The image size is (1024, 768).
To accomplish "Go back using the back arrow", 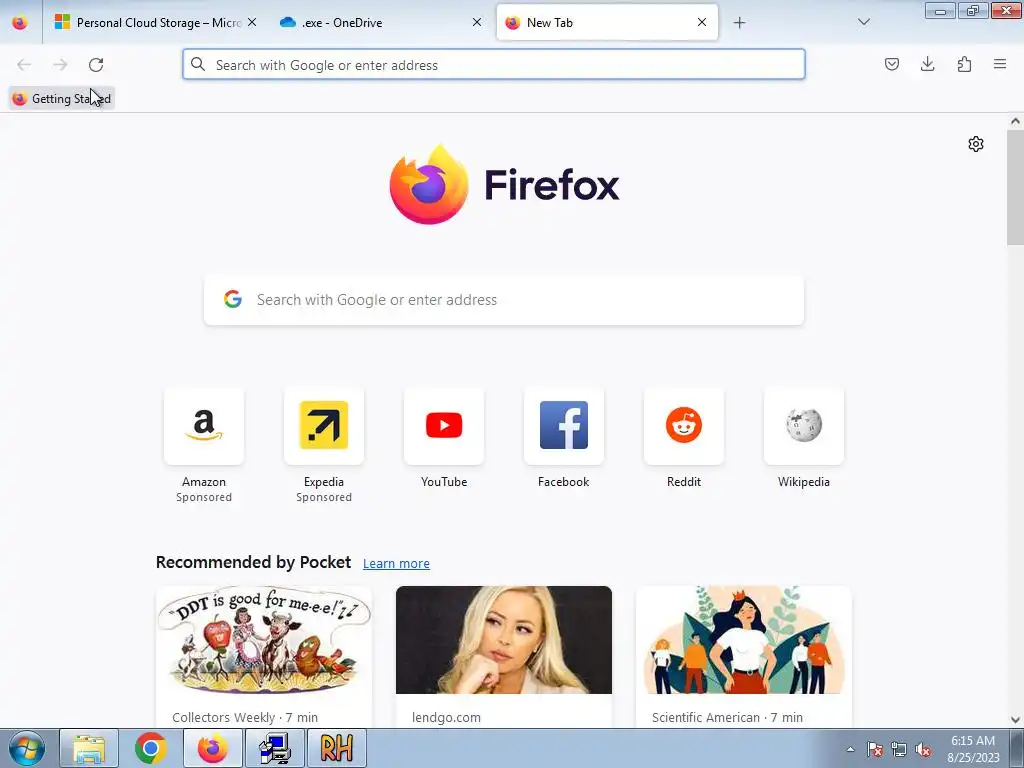I will (x=24, y=65).
